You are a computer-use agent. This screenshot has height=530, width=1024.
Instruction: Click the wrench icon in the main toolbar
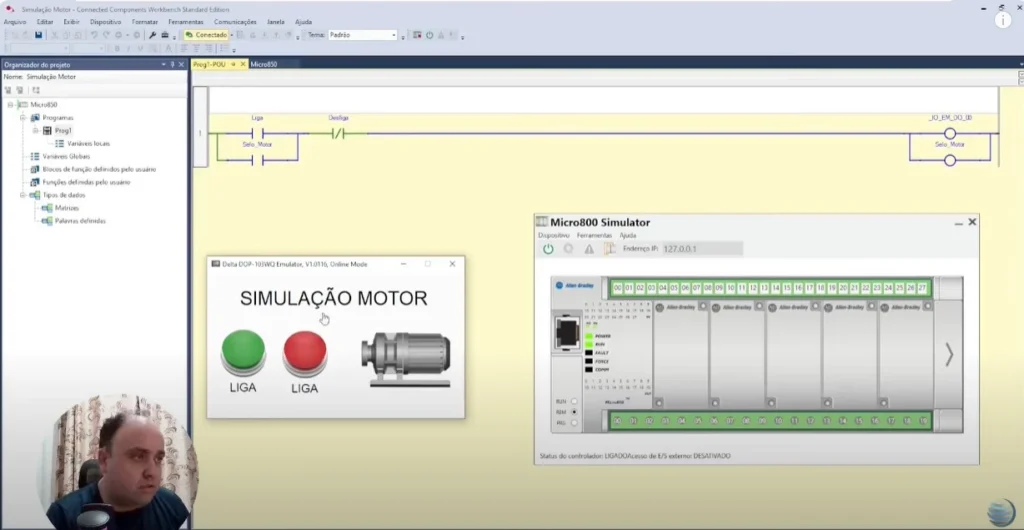point(153,35)
